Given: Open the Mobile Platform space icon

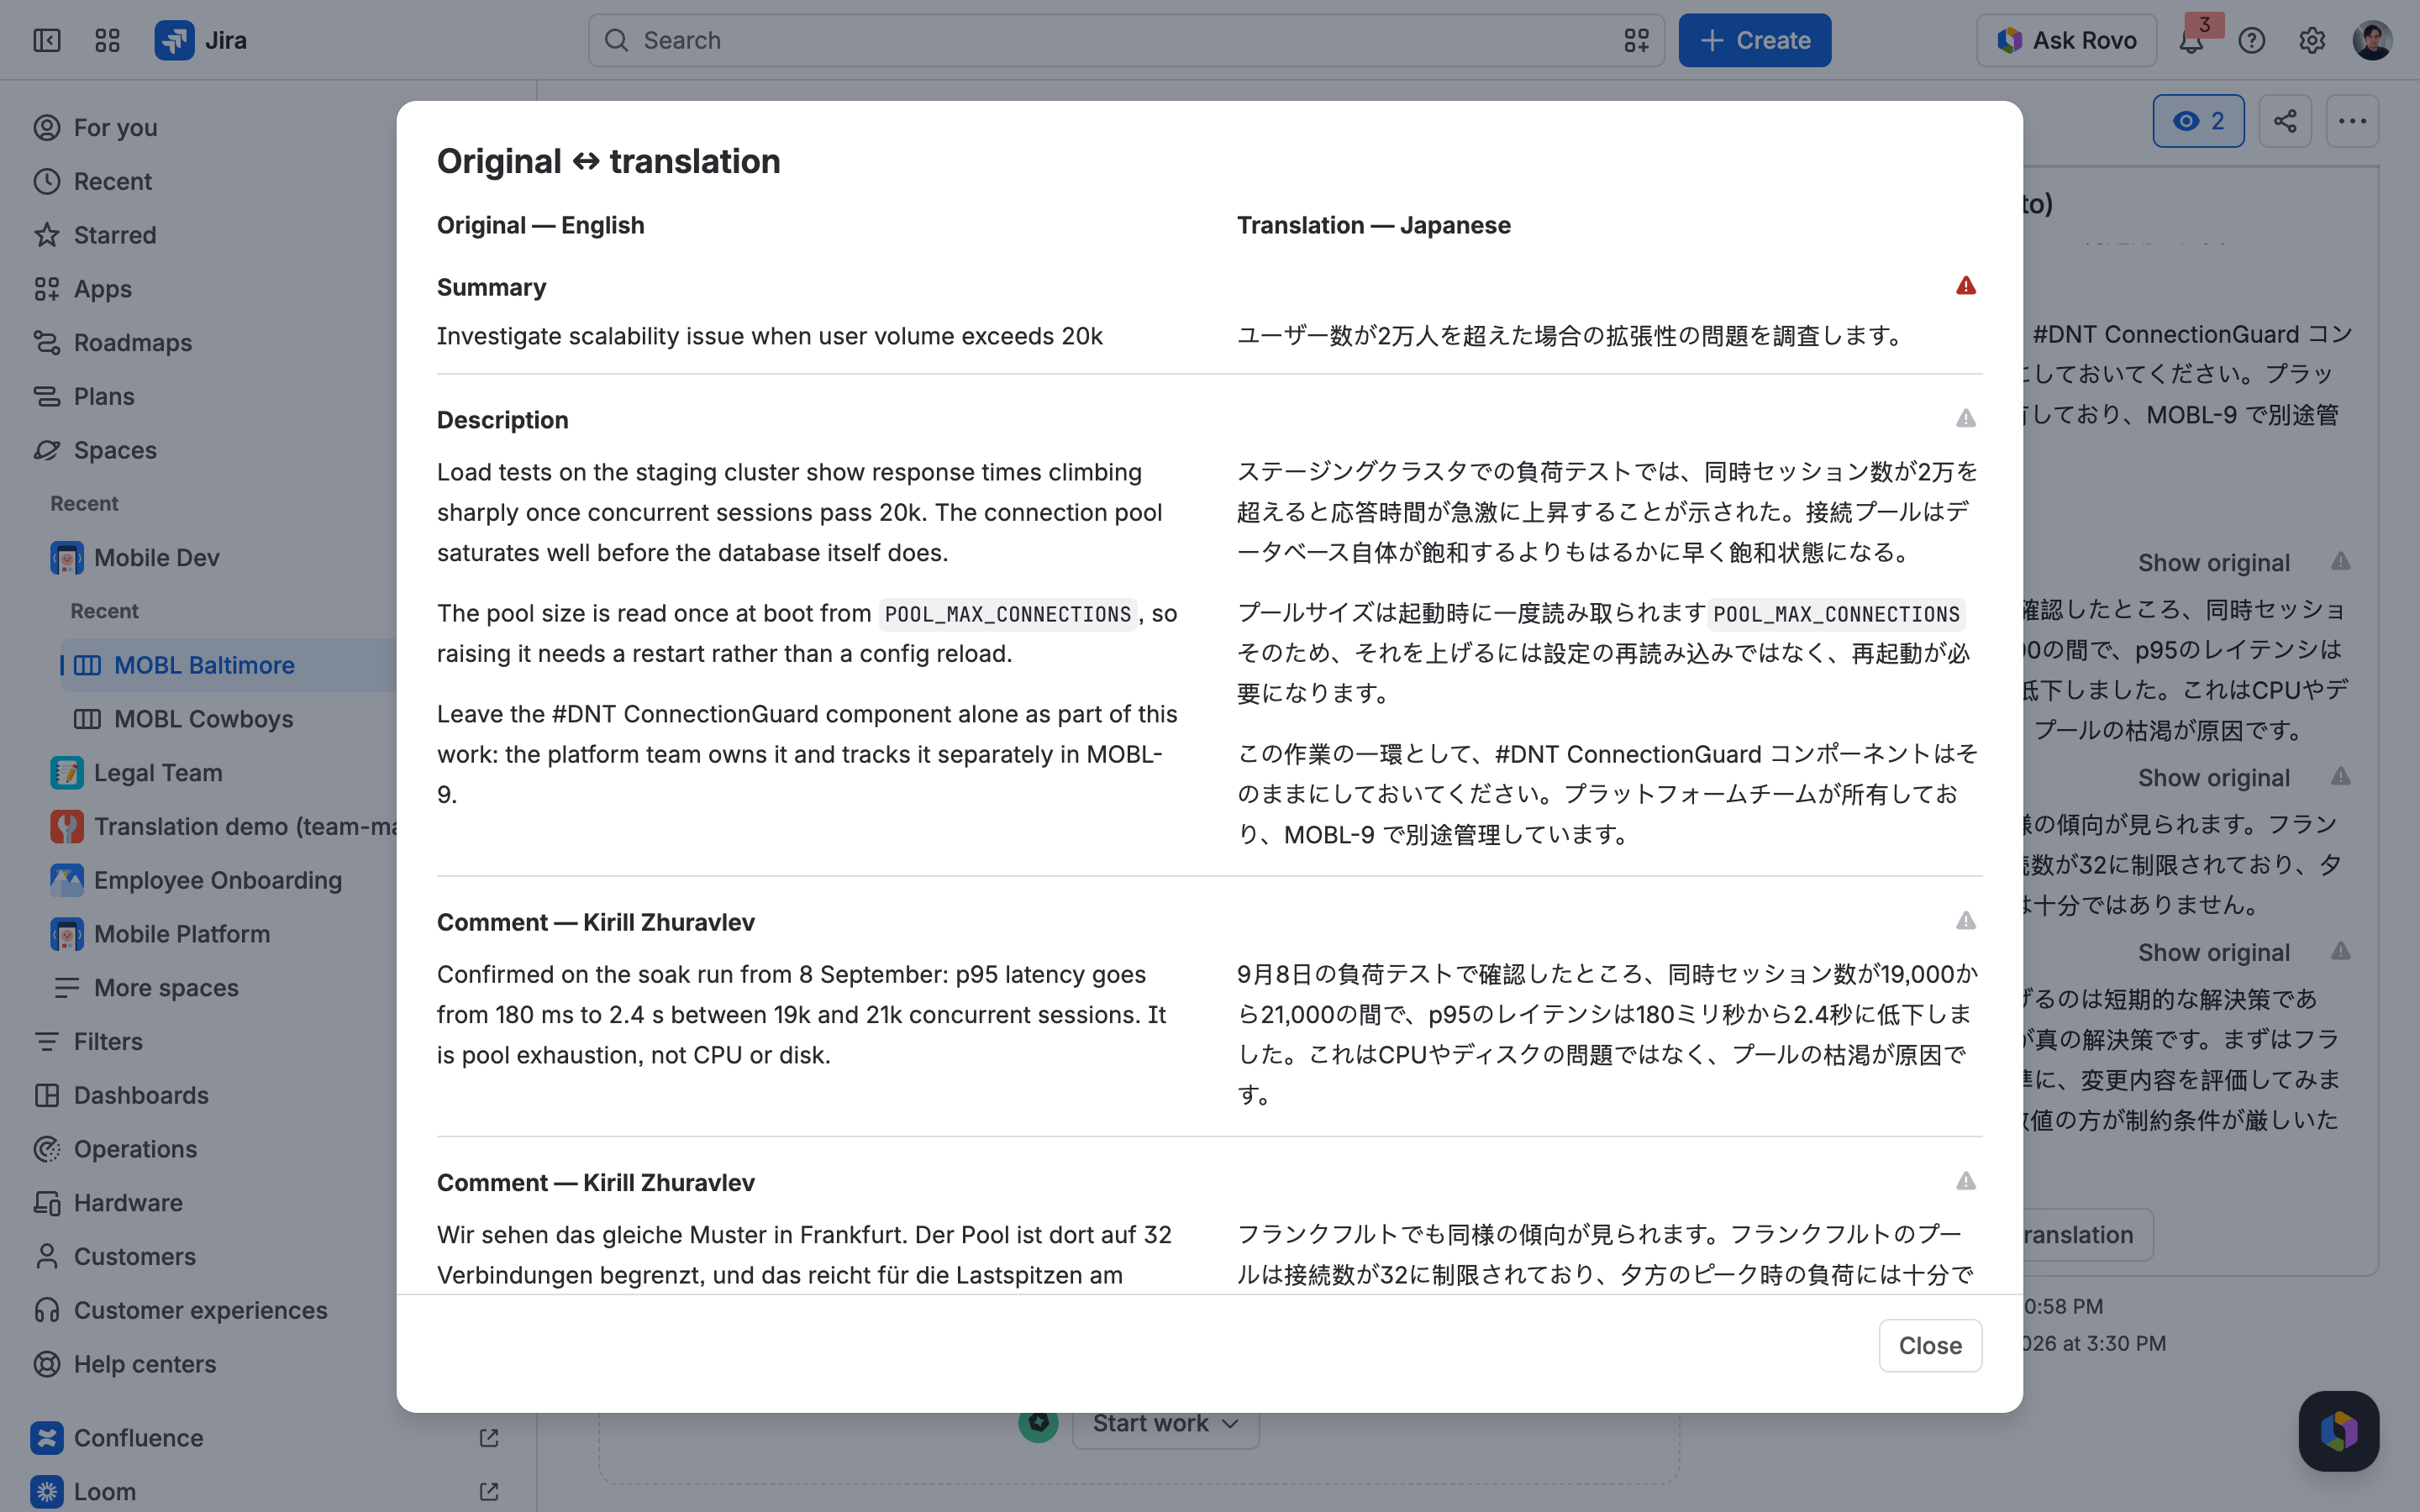Looking at the screenshot, I should pyautogui.click(x=67, y=934).
